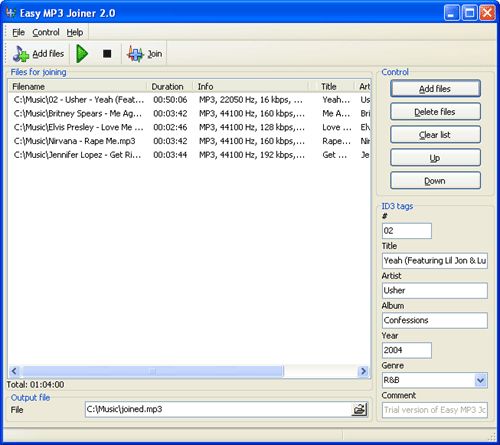Click the 192 kbps info cell
500x445 pixels.
[x=252, y=155]
